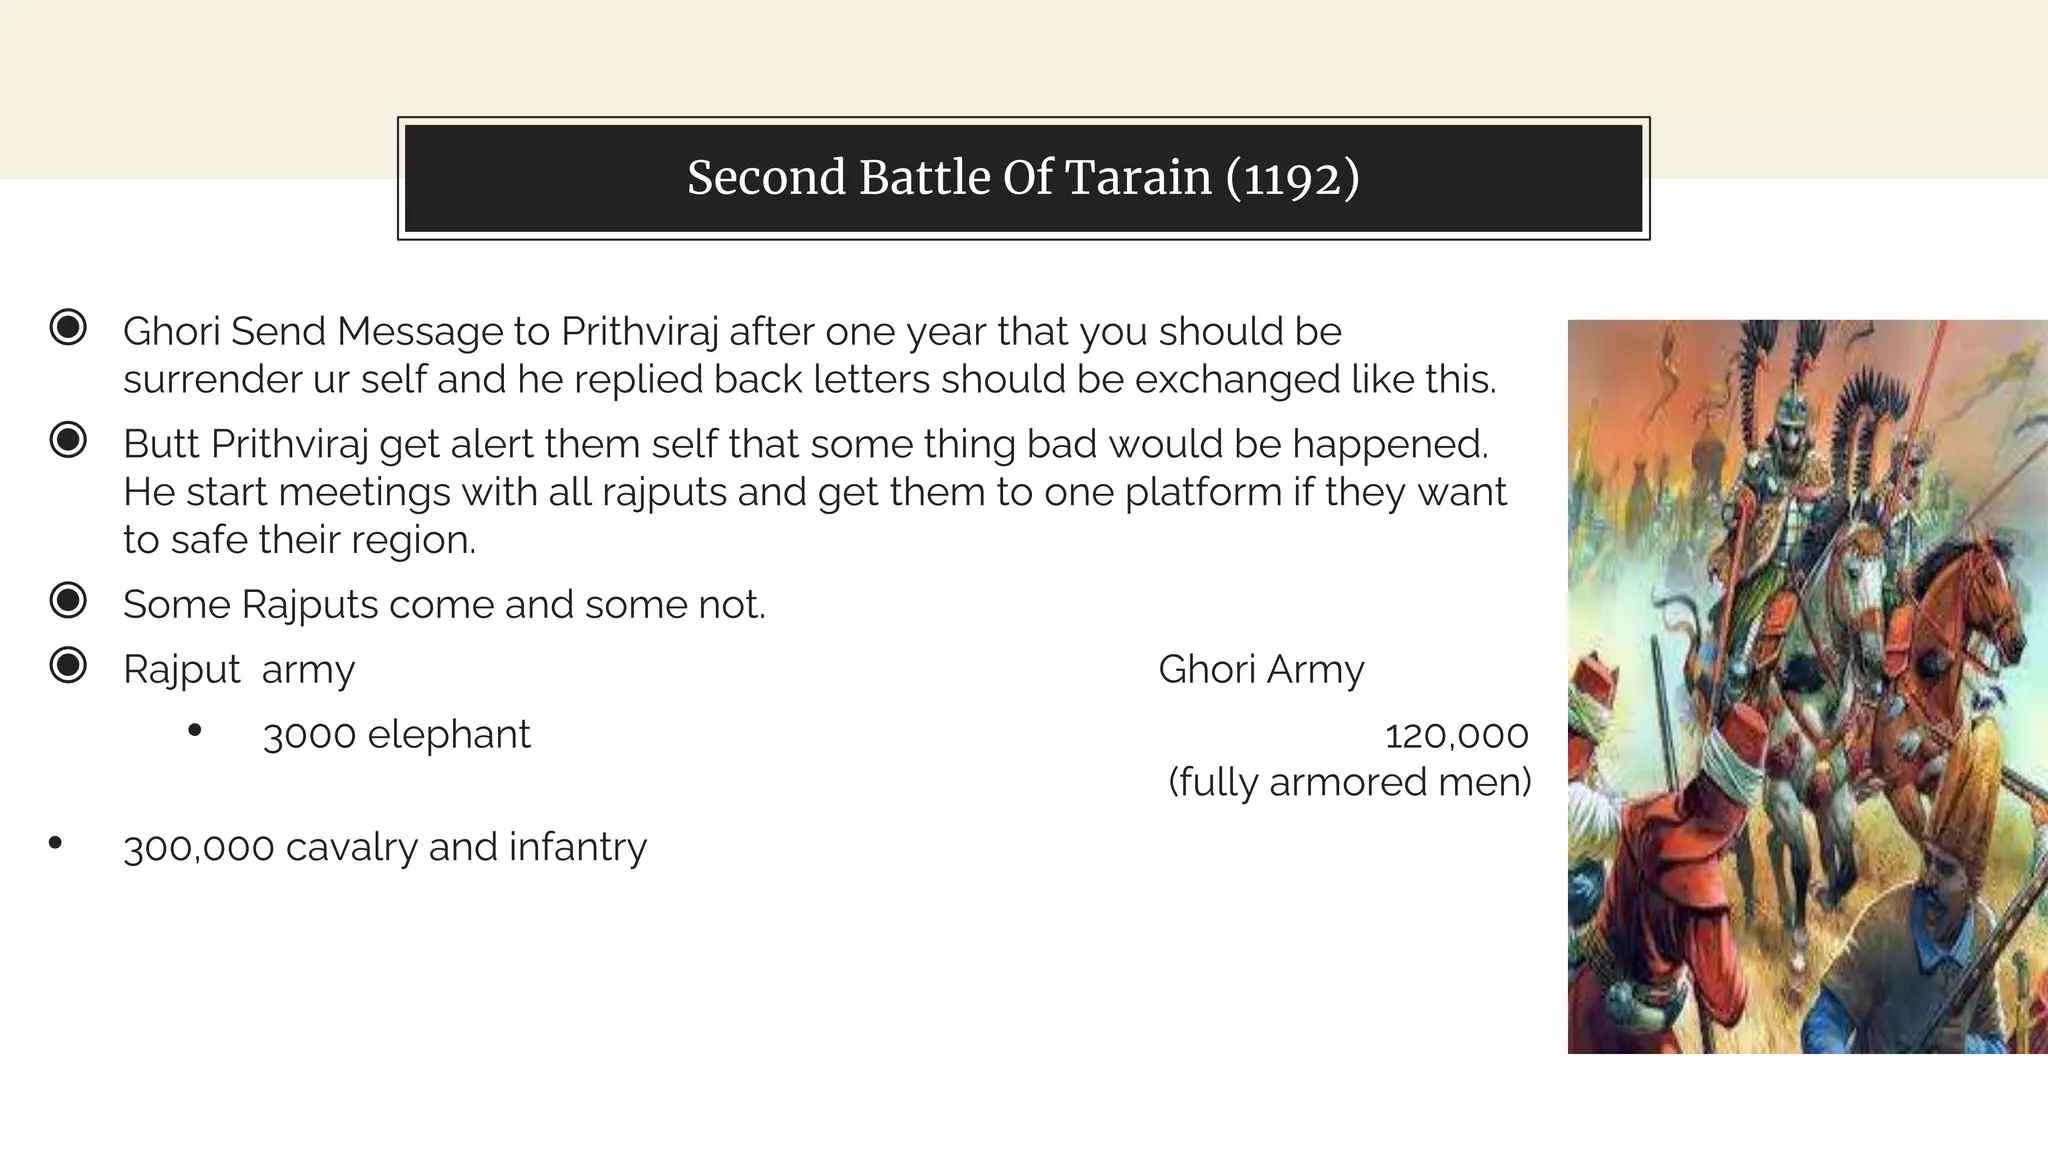Select the bullet icon beside Butt Prithviraj

coord(68,440)
